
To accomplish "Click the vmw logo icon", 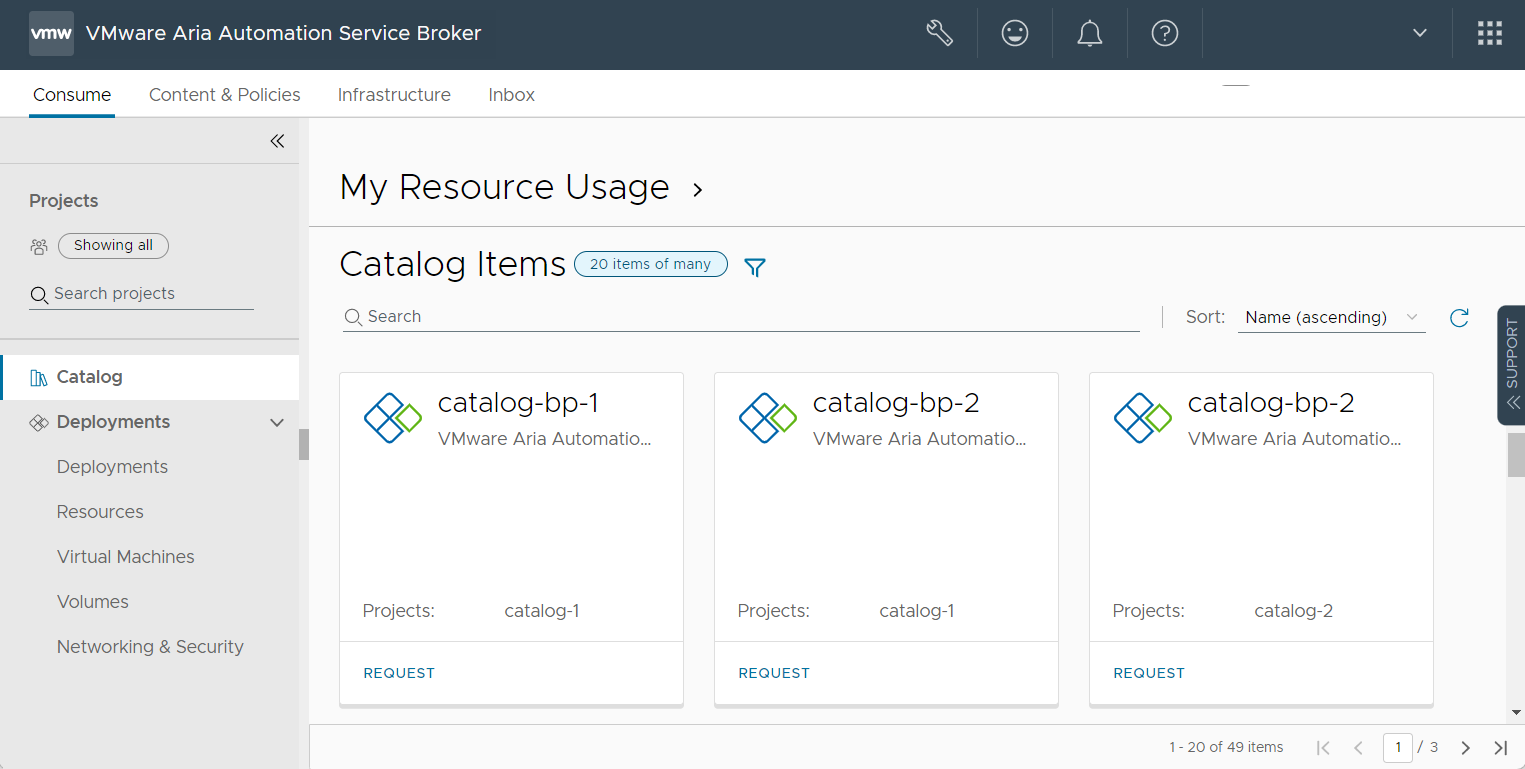I will [51, 33].
